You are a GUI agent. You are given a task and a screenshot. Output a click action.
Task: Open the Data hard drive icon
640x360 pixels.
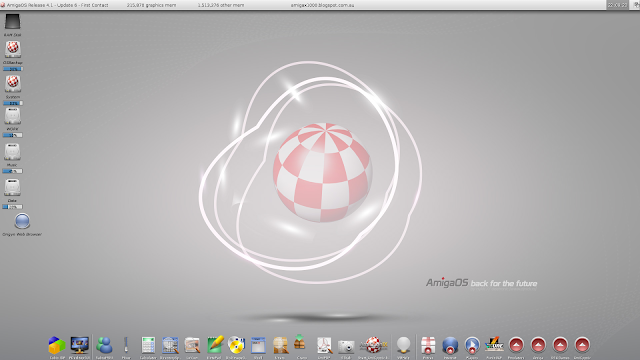coord(12,187)
